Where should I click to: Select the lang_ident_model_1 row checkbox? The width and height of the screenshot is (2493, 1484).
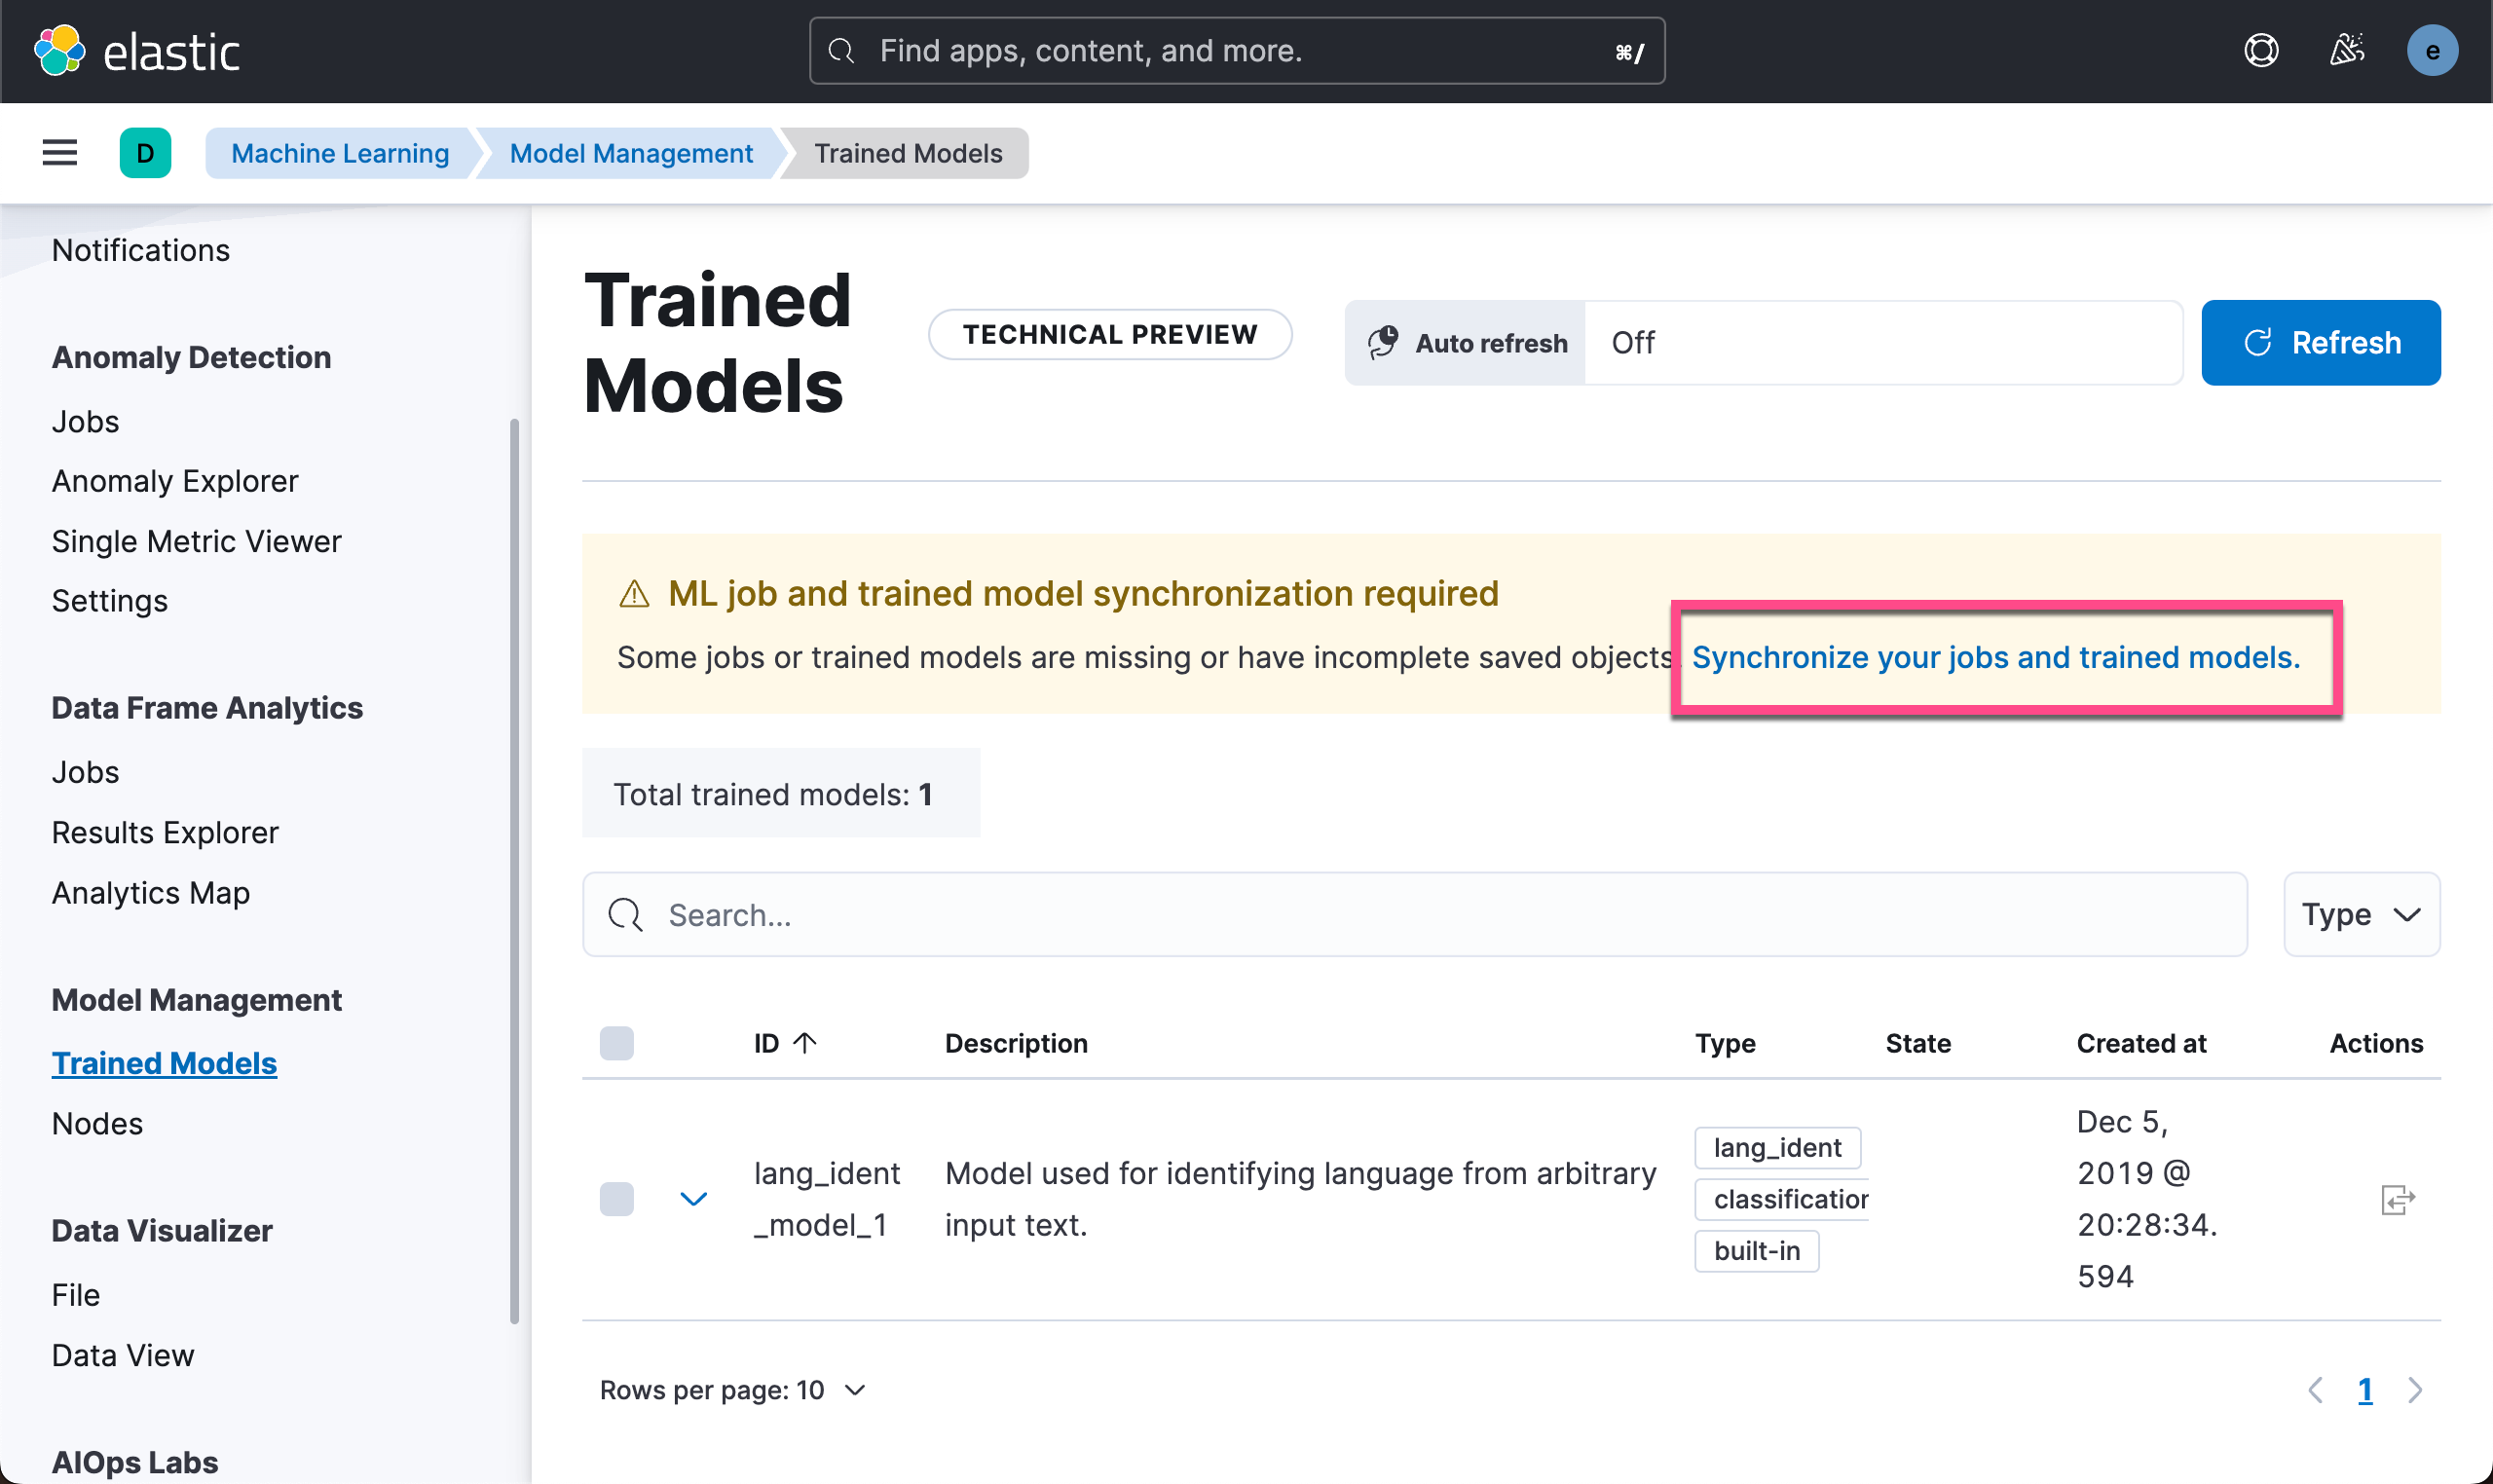pyautogui.click(x=616, y=1199)
